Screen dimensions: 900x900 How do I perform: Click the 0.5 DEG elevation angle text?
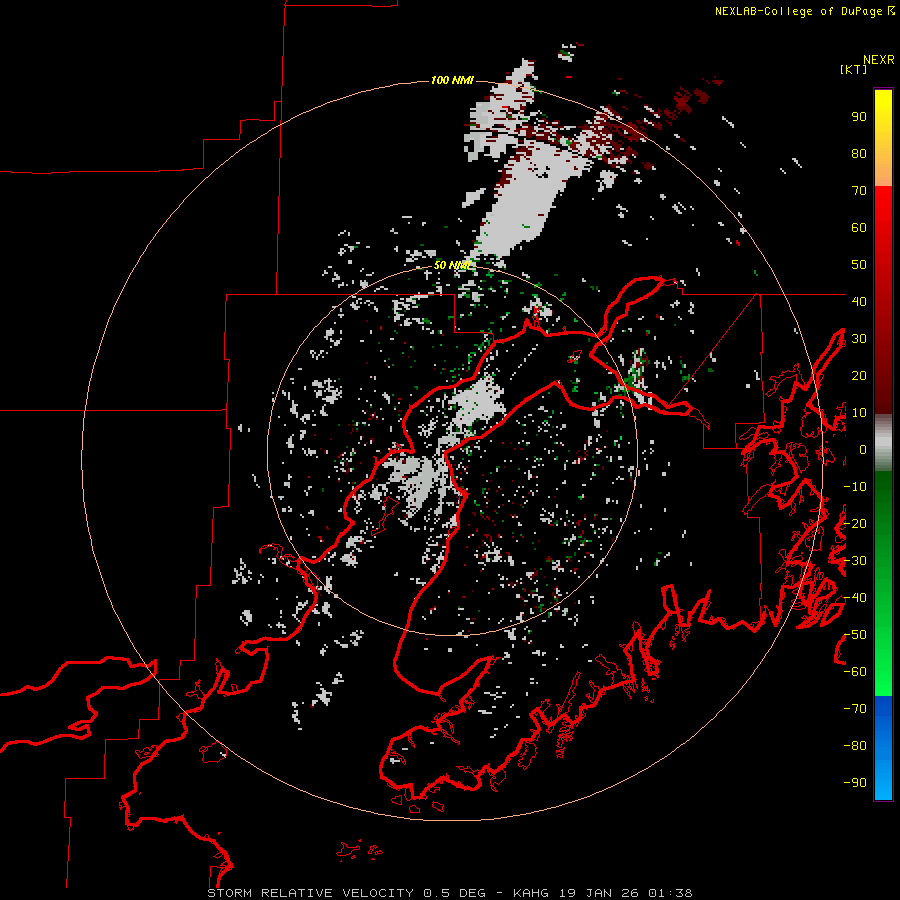455,893
